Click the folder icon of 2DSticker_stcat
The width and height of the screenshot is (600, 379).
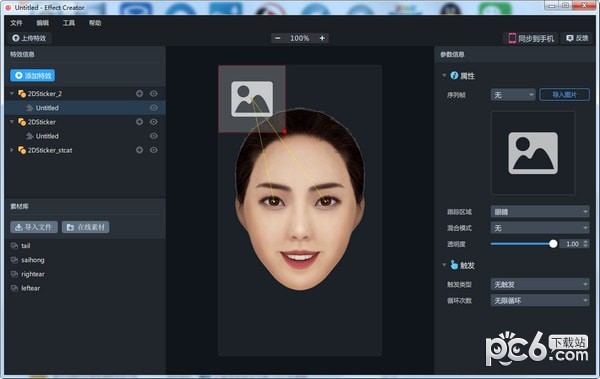22,150
